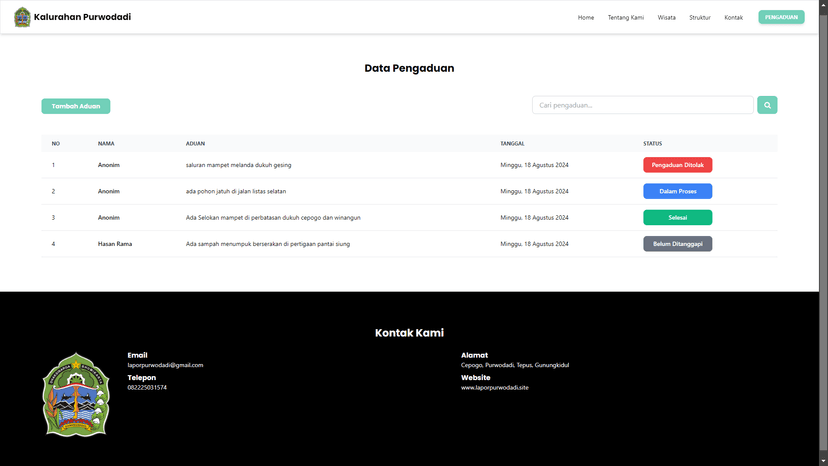Image resolution: width=828 pixels, height=466 pixels.
Task: Click the vertical page scrollbar
Action: (823, 232)
